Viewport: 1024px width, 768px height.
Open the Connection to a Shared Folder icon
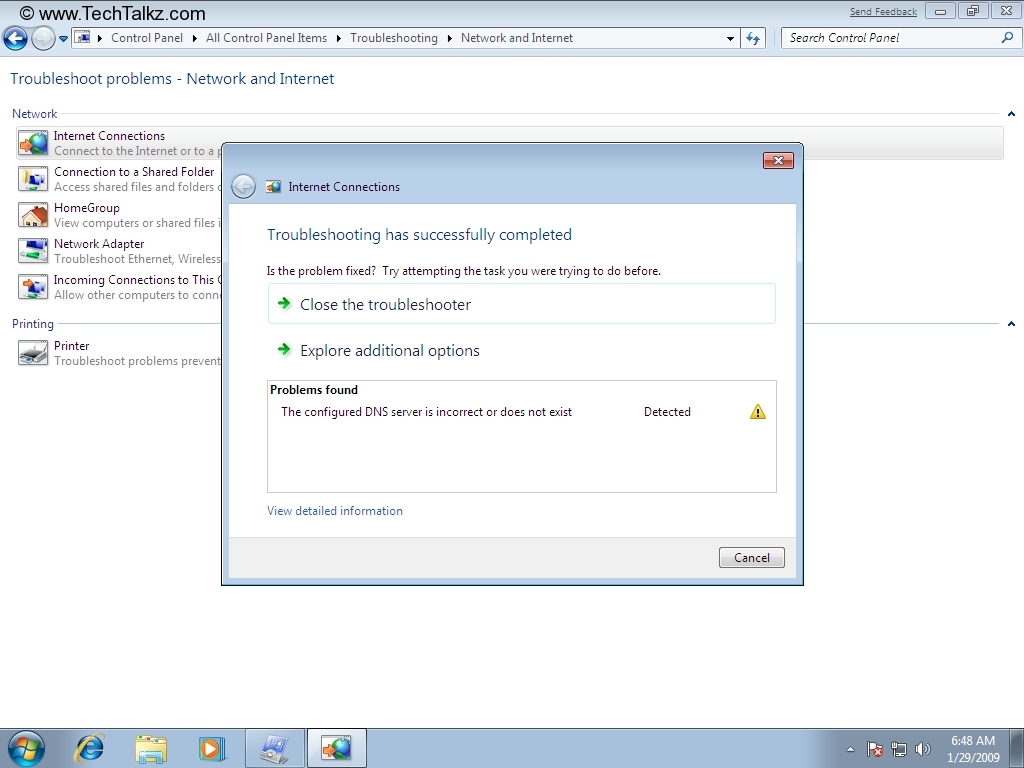pos(33,179)
